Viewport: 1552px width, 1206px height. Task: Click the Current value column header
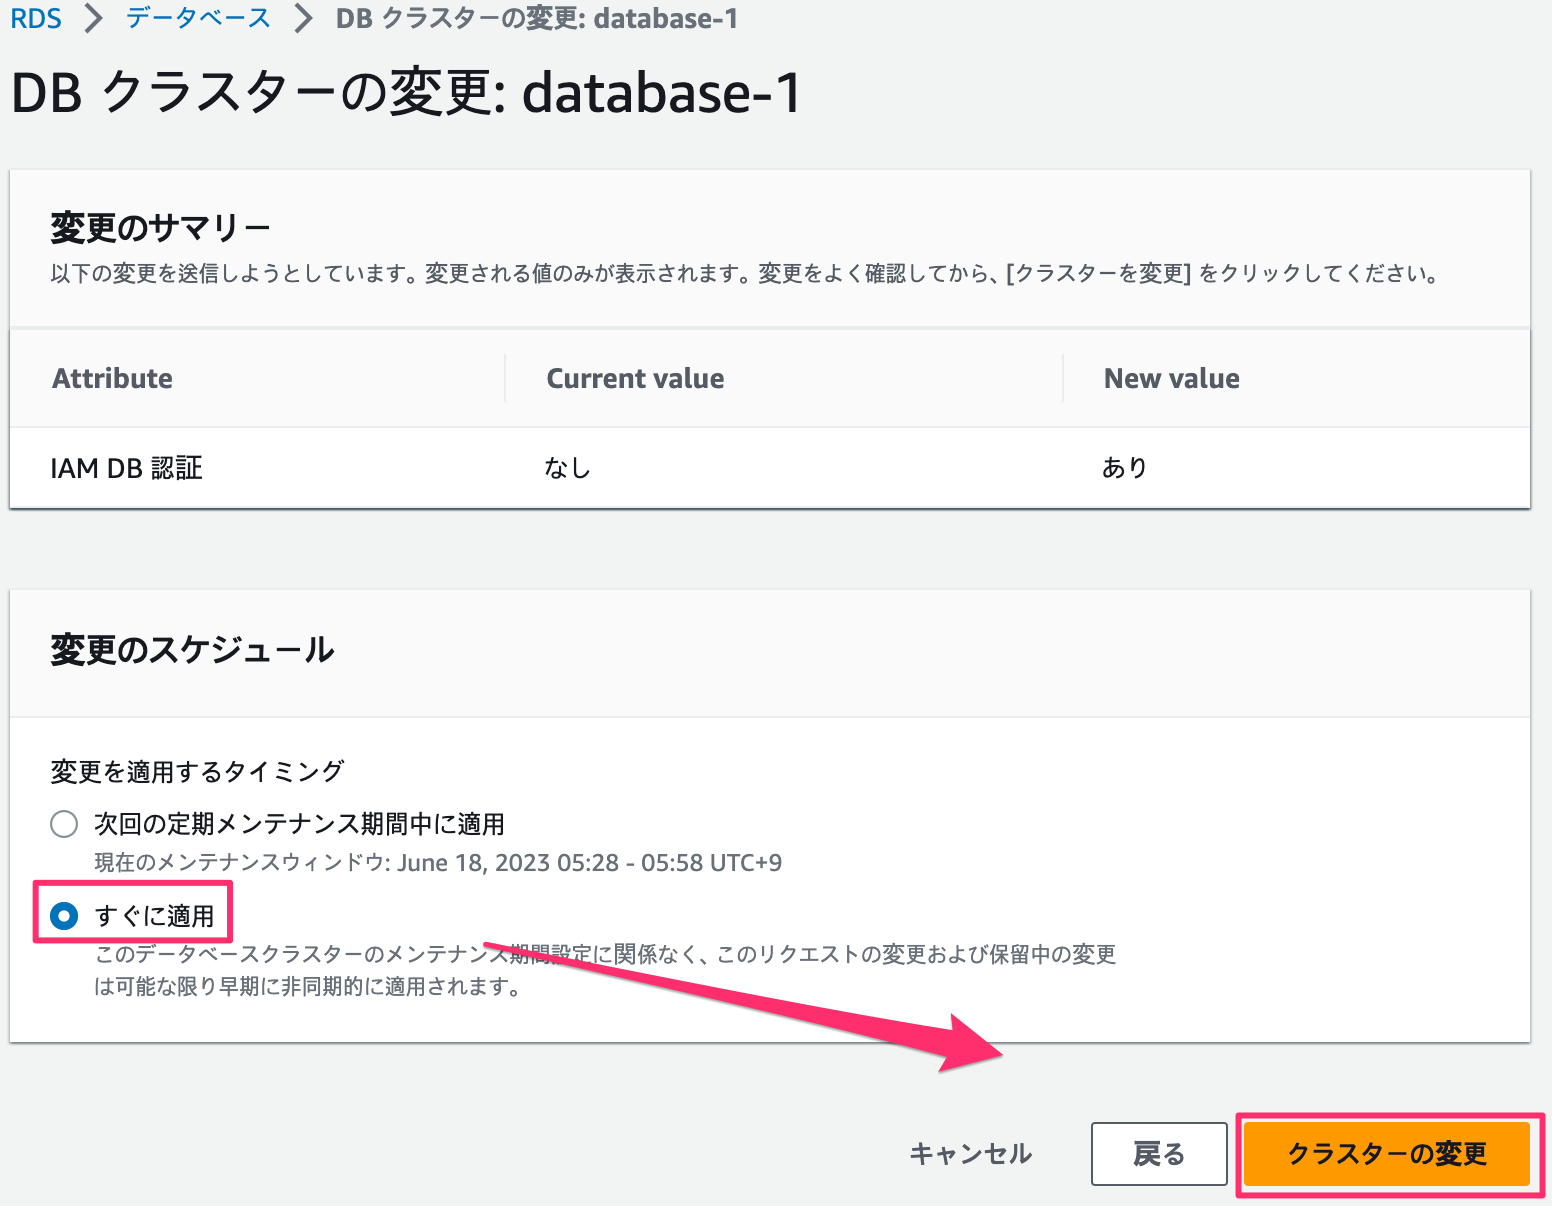(635, 378)
